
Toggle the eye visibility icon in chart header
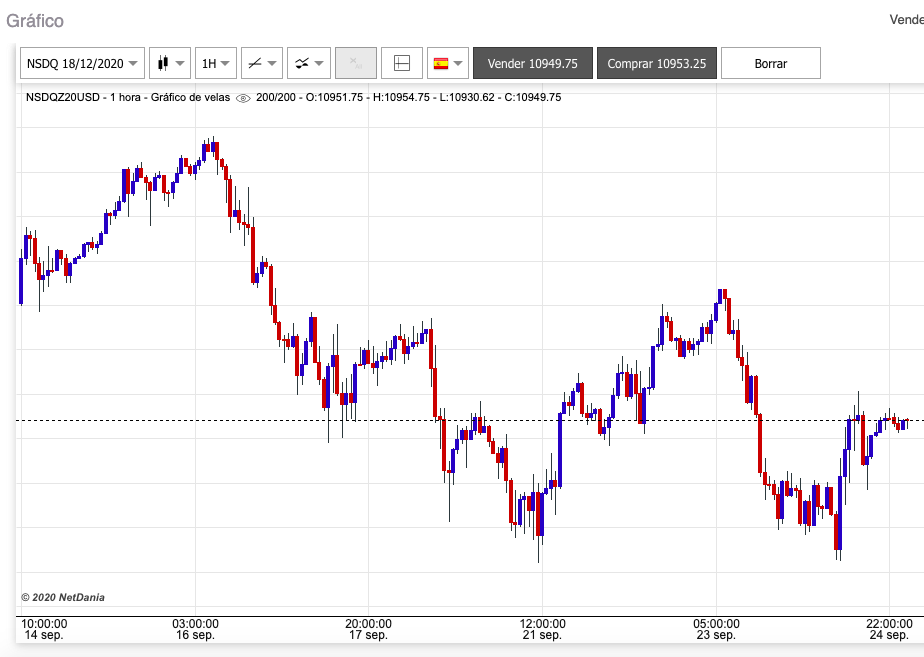click(242, 98)
